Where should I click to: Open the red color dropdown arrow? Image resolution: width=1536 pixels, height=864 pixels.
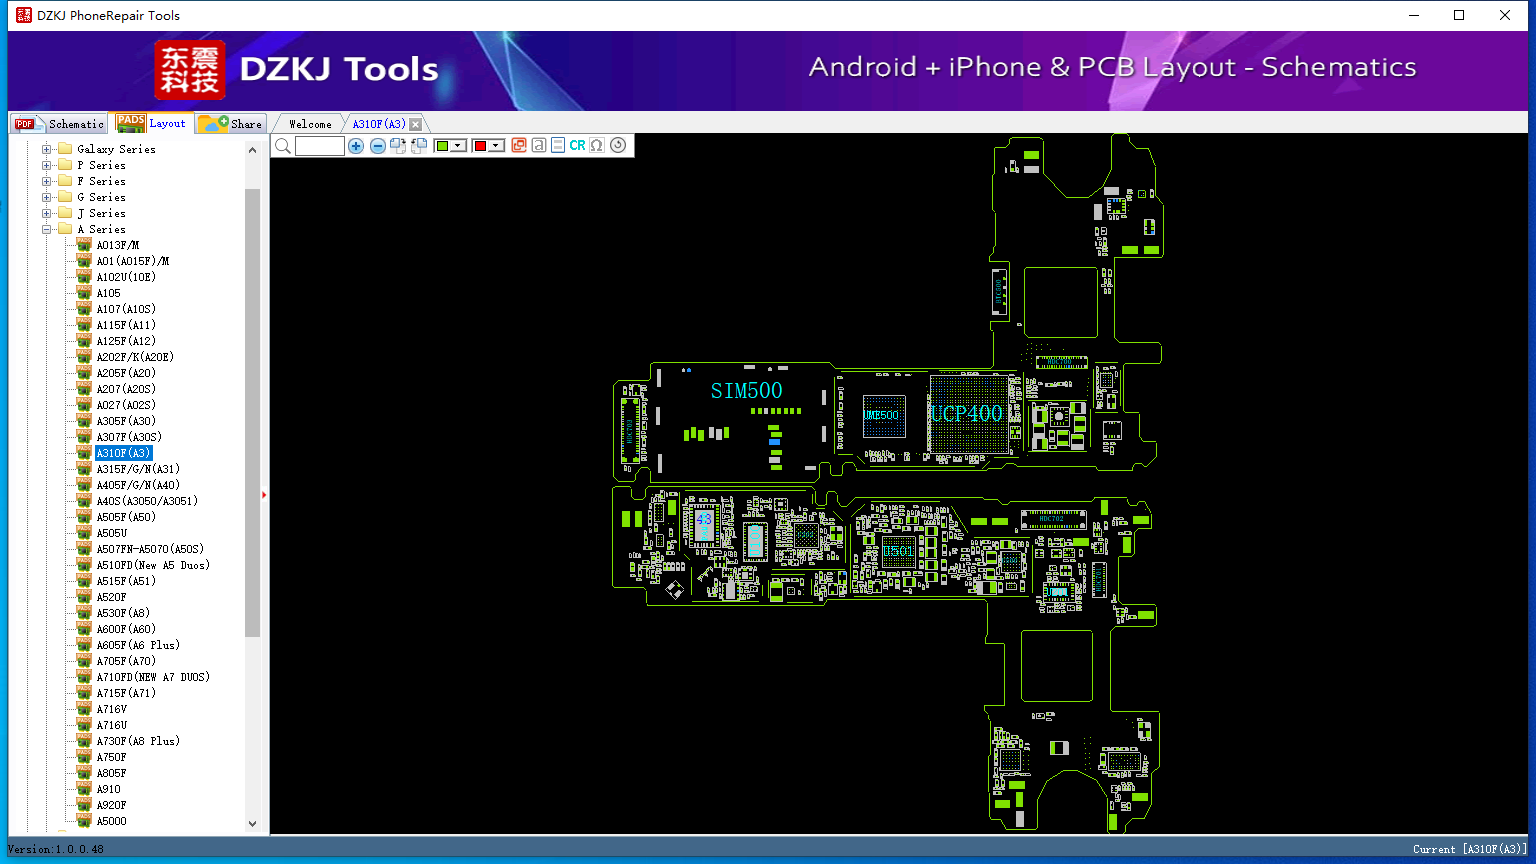coord(495,146)
